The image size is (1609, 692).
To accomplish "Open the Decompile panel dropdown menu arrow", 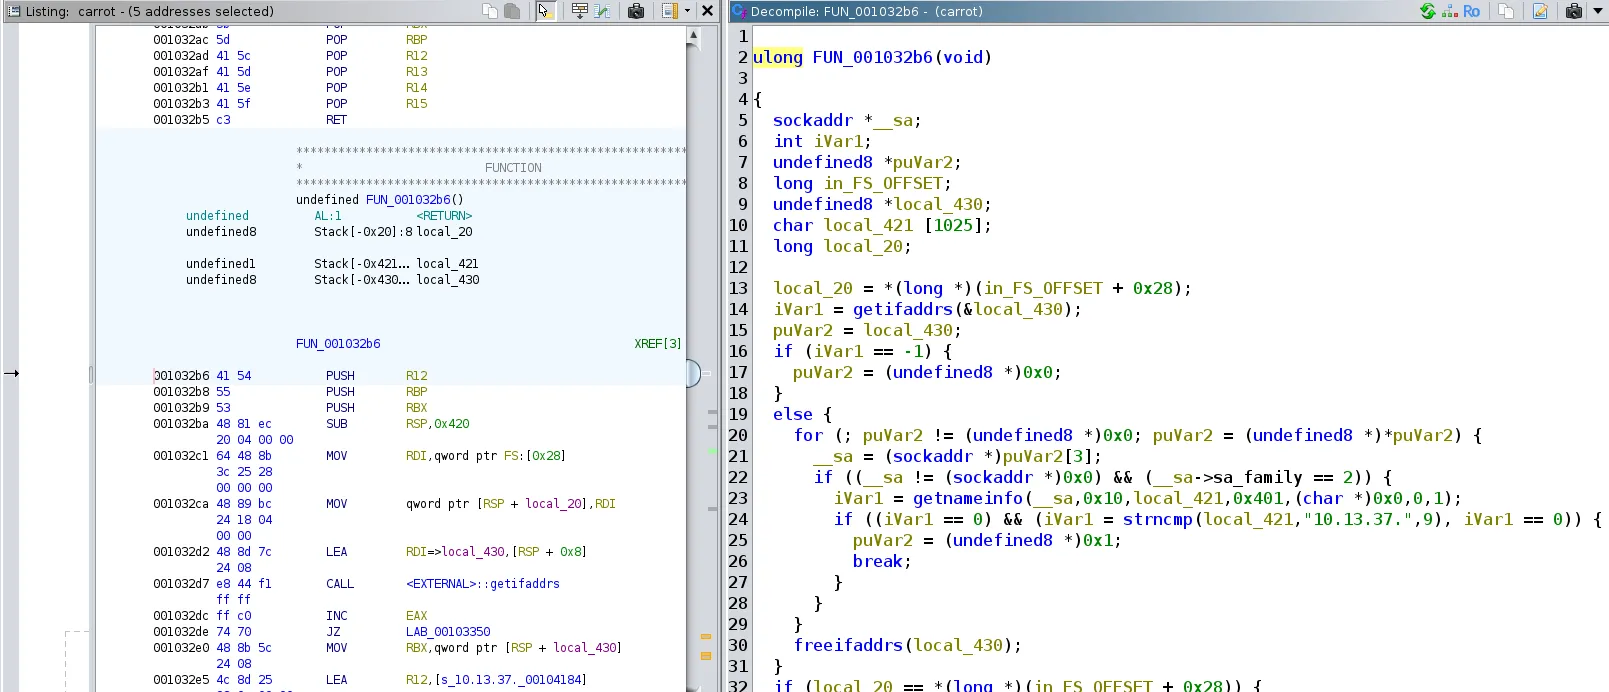I will pyautogui.click(x=1598, y=11).
